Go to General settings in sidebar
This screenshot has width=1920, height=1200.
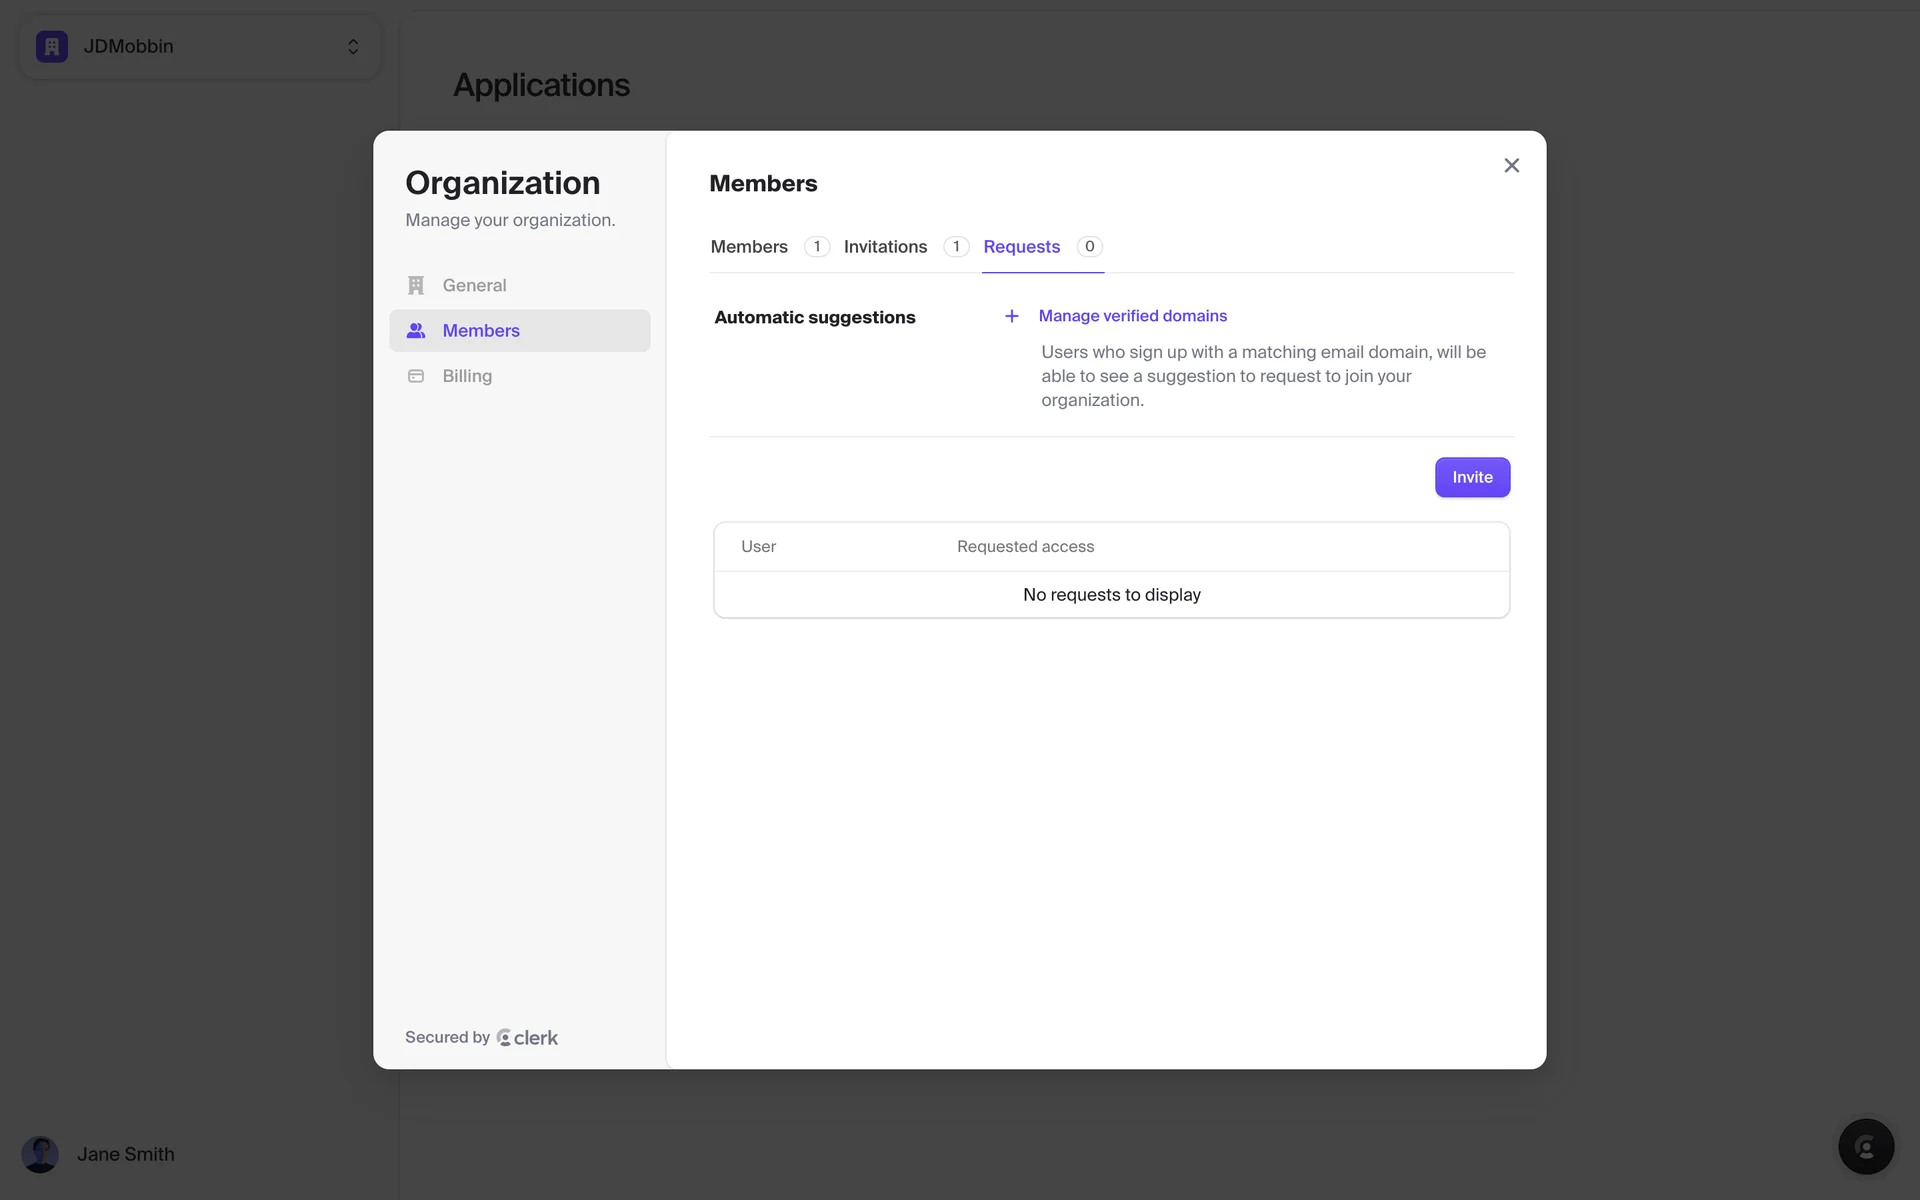click(x=474, y=286)
